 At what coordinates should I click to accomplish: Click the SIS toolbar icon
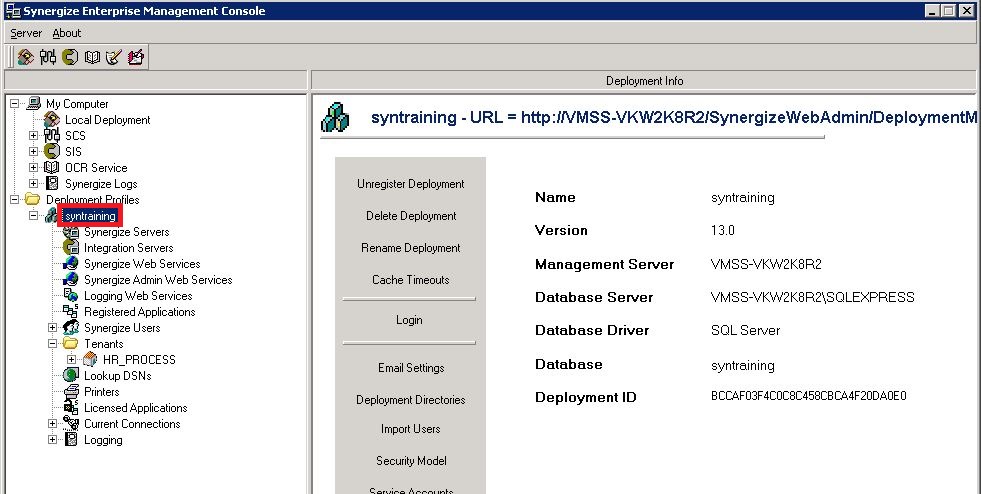tap(70, 57)
